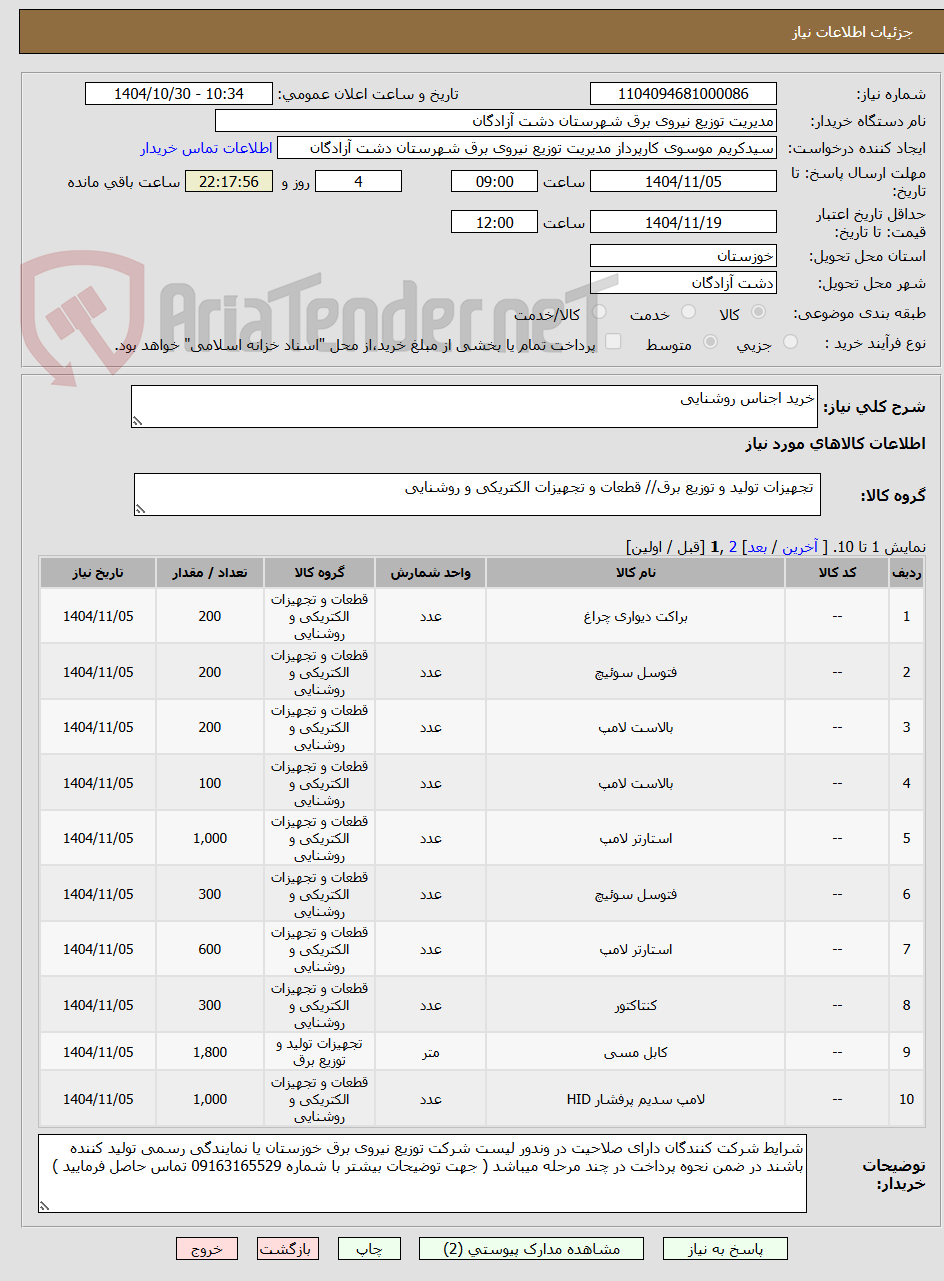Viewport: 944px width, 1281px height.
Task: Click the buyer notes text area
Action: (422, 1174)
